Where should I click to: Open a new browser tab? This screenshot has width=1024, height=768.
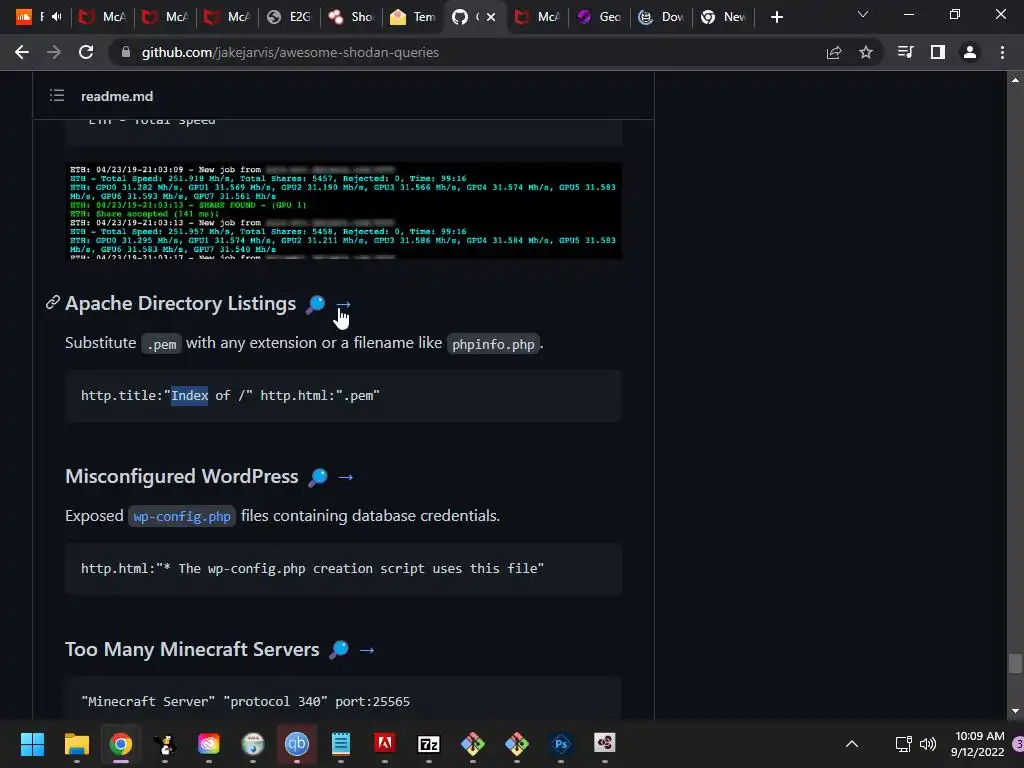coord(776,17)
